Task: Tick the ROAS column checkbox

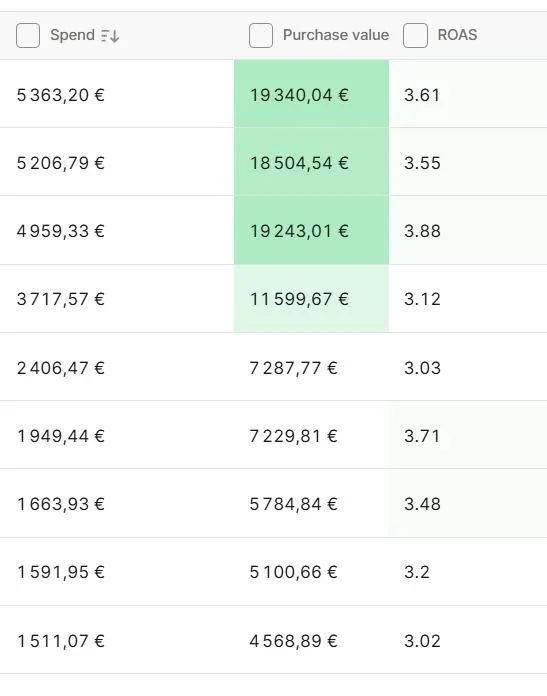Action: (x=416, y=36)
